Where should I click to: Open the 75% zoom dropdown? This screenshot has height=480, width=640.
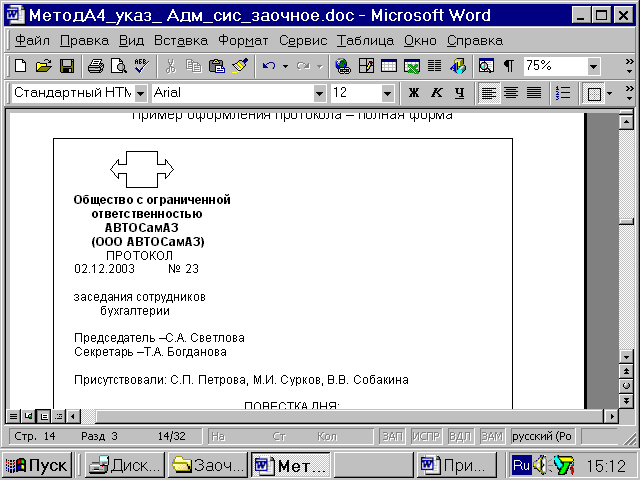[x=593, y=66]
